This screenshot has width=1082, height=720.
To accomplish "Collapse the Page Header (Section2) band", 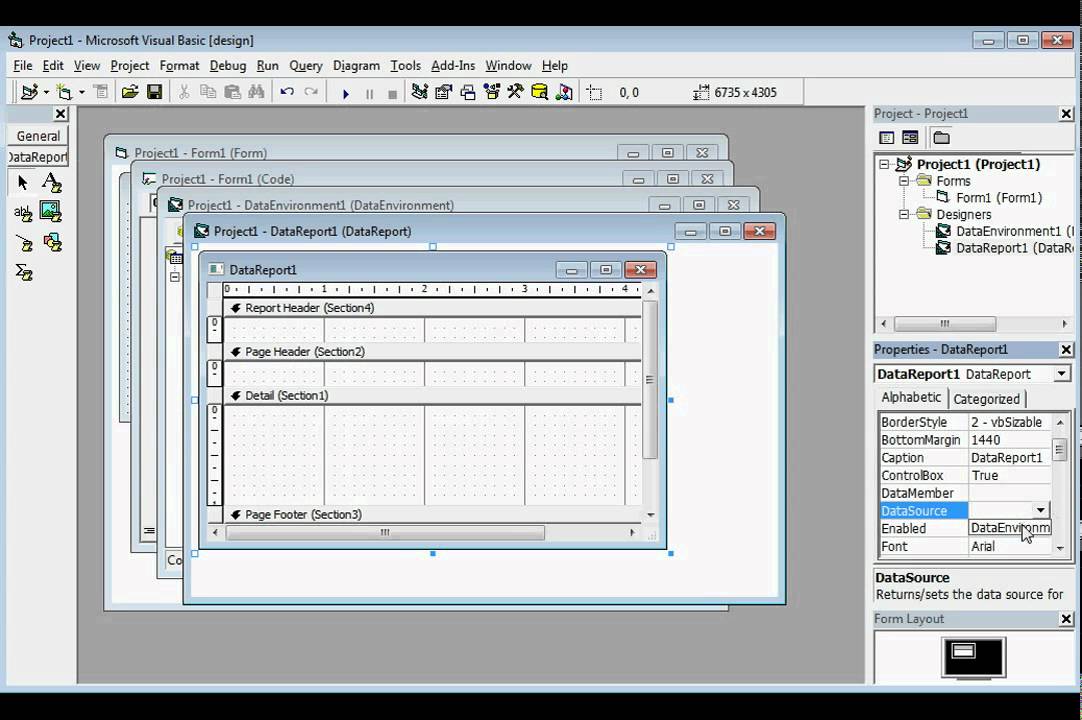I will [235, 352].
